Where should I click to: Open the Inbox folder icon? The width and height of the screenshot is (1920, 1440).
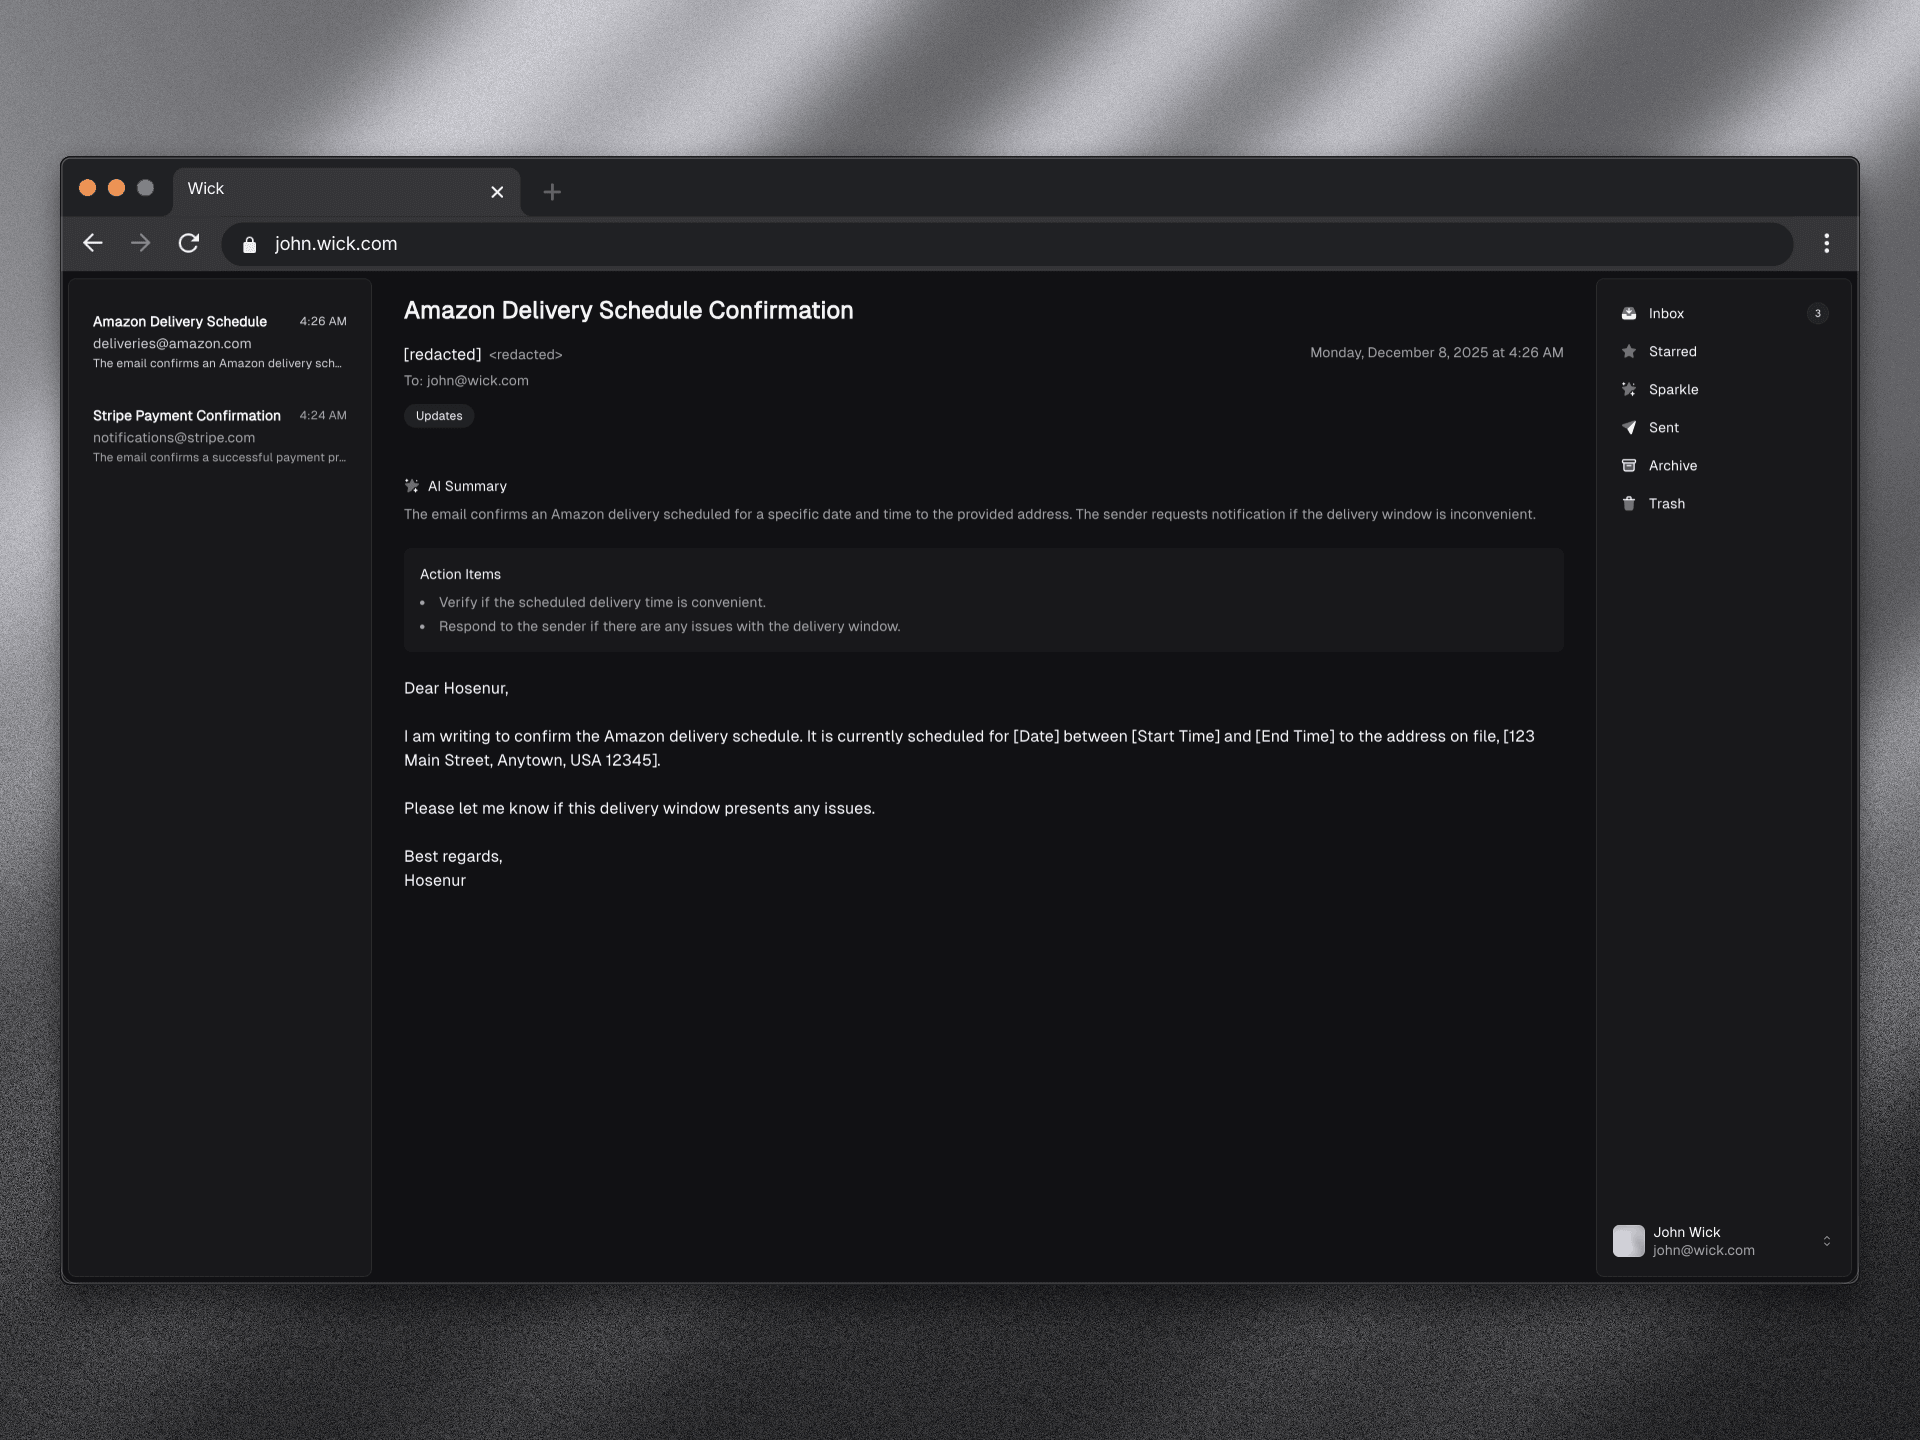click(1631, 313)
